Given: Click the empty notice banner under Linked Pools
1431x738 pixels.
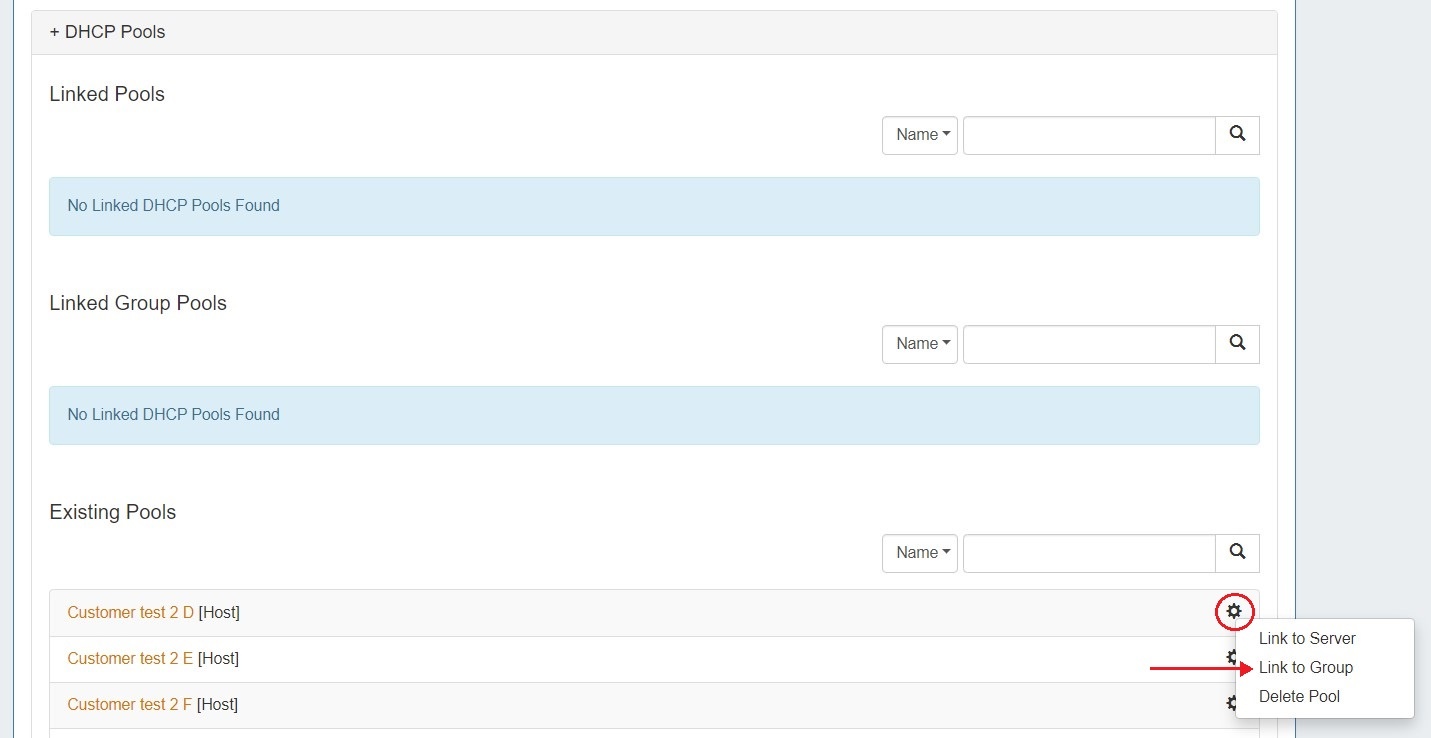Looking at the screenshot, I should 654,206.
